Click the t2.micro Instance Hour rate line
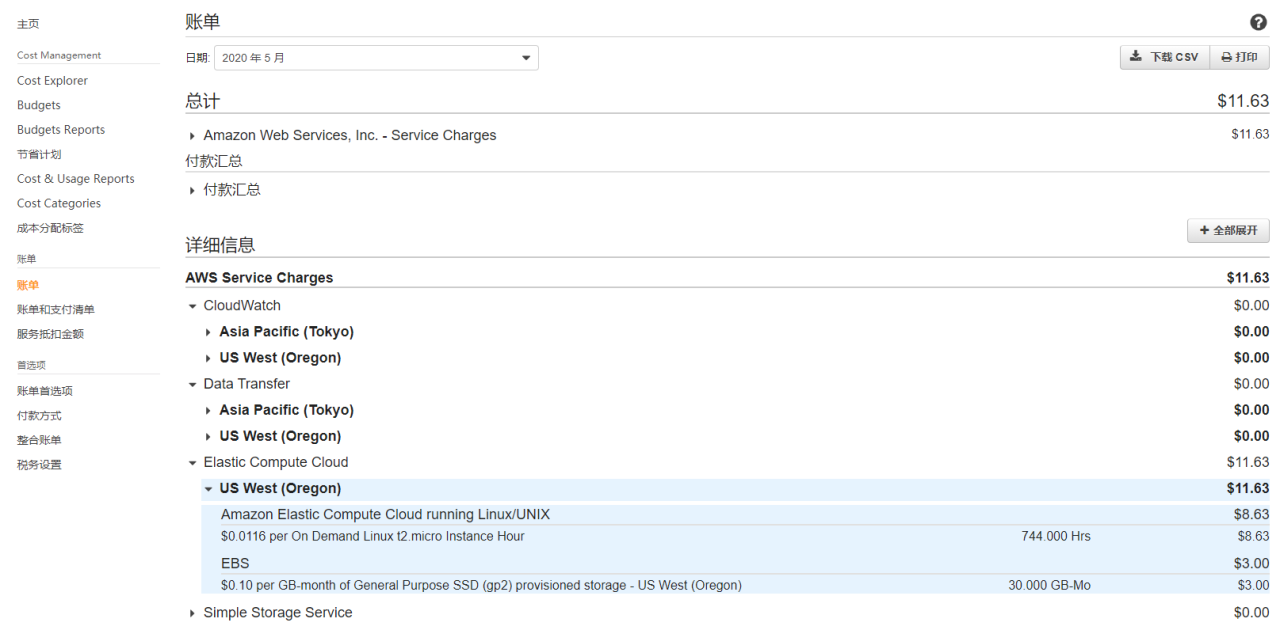This screenshot has height=630, width=1280. (x=373, y=537)
